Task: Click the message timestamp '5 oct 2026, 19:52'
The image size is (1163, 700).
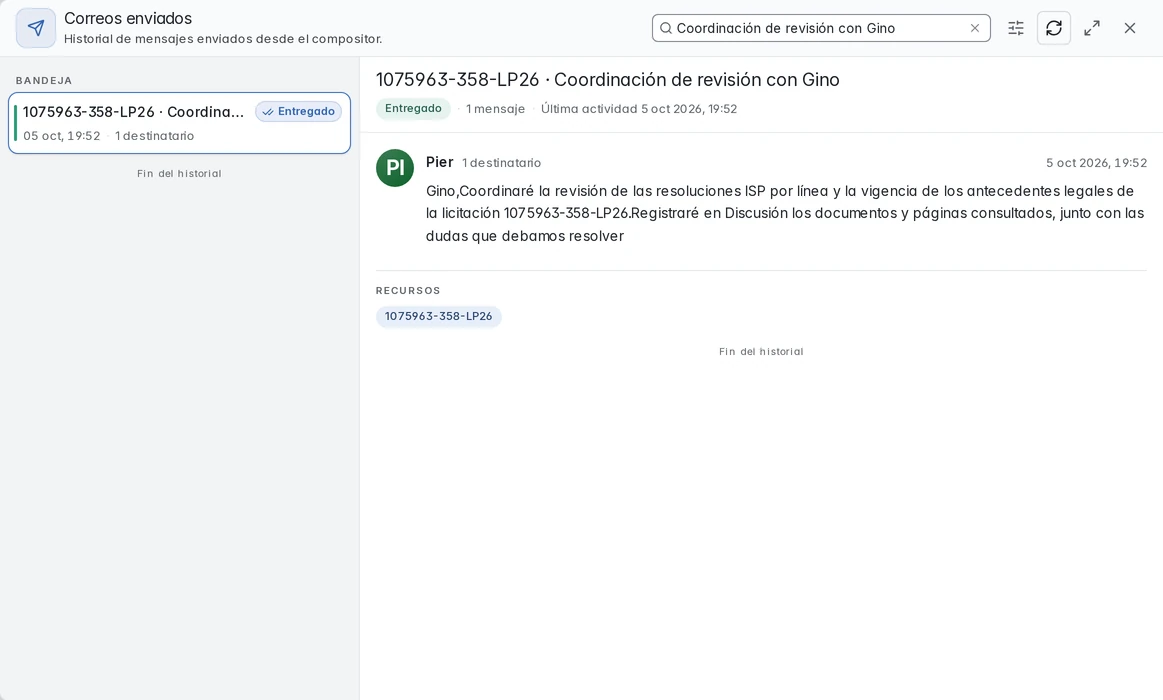Action: 1096,162
